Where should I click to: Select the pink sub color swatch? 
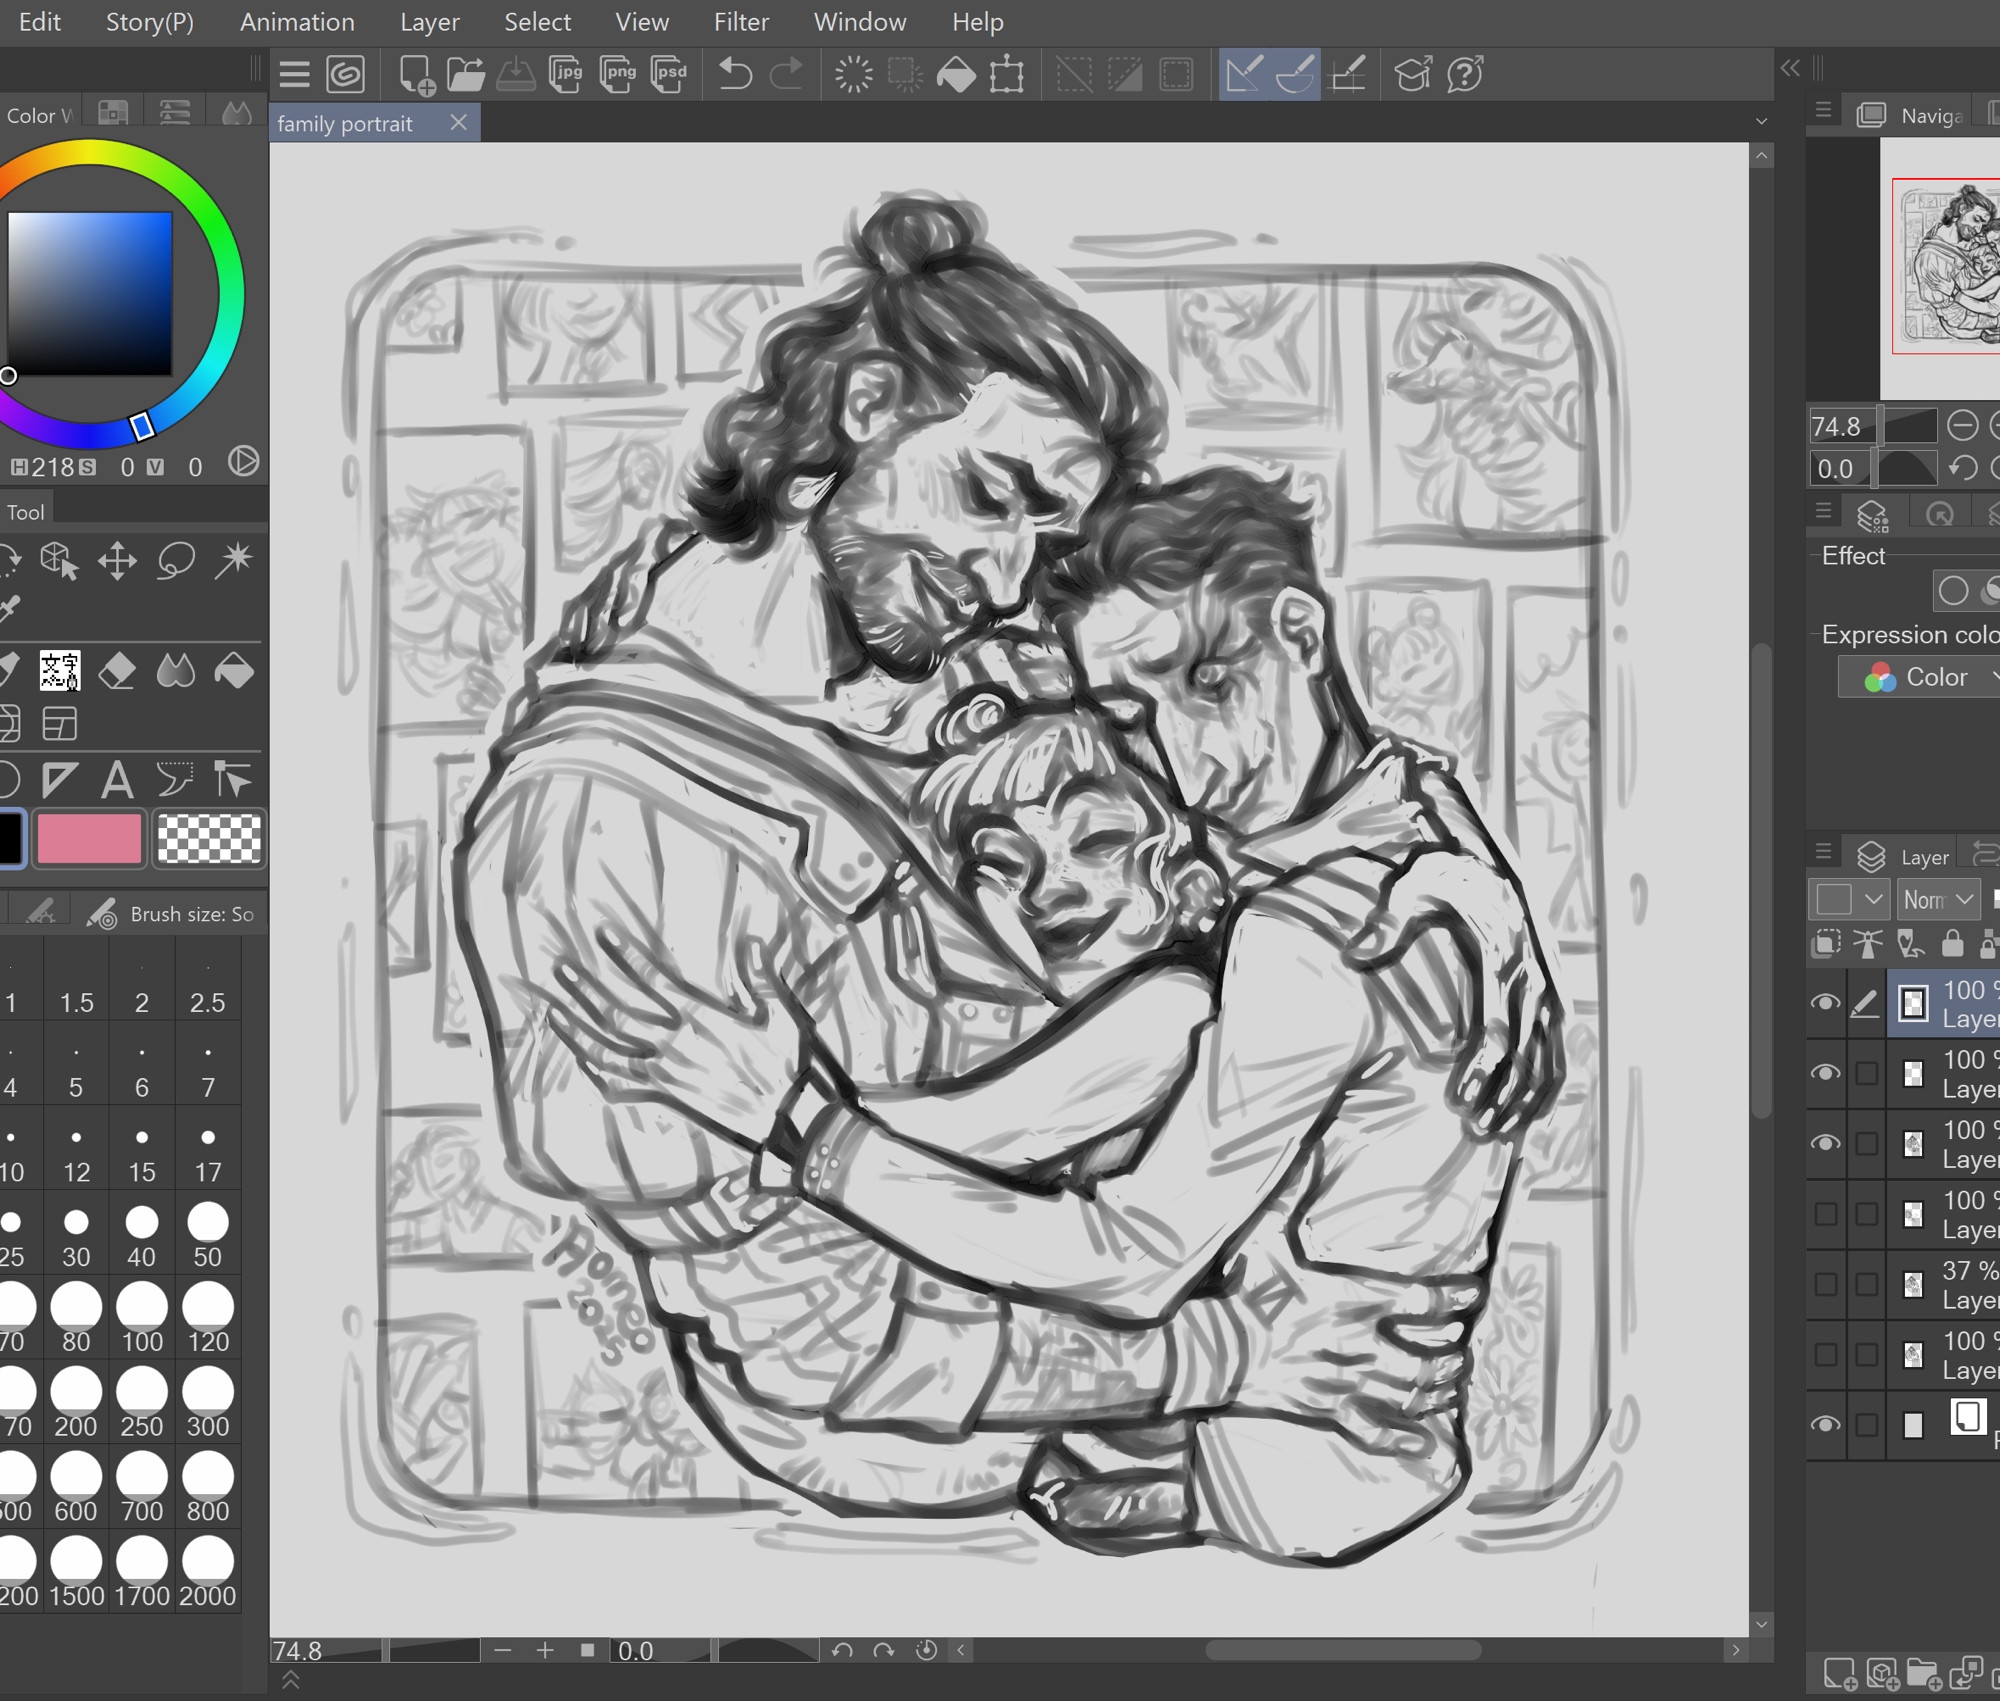coord(89,838)
